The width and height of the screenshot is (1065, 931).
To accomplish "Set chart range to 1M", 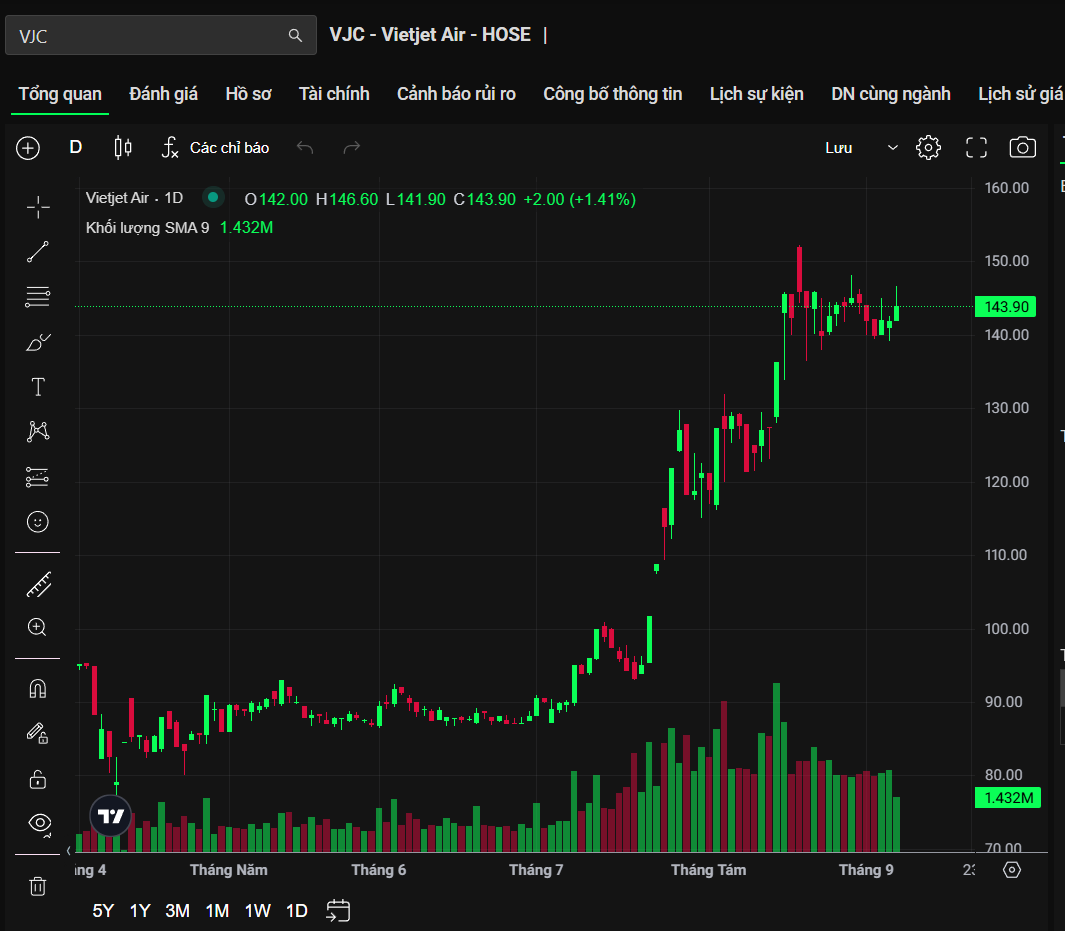I will [x=217, y=911].
